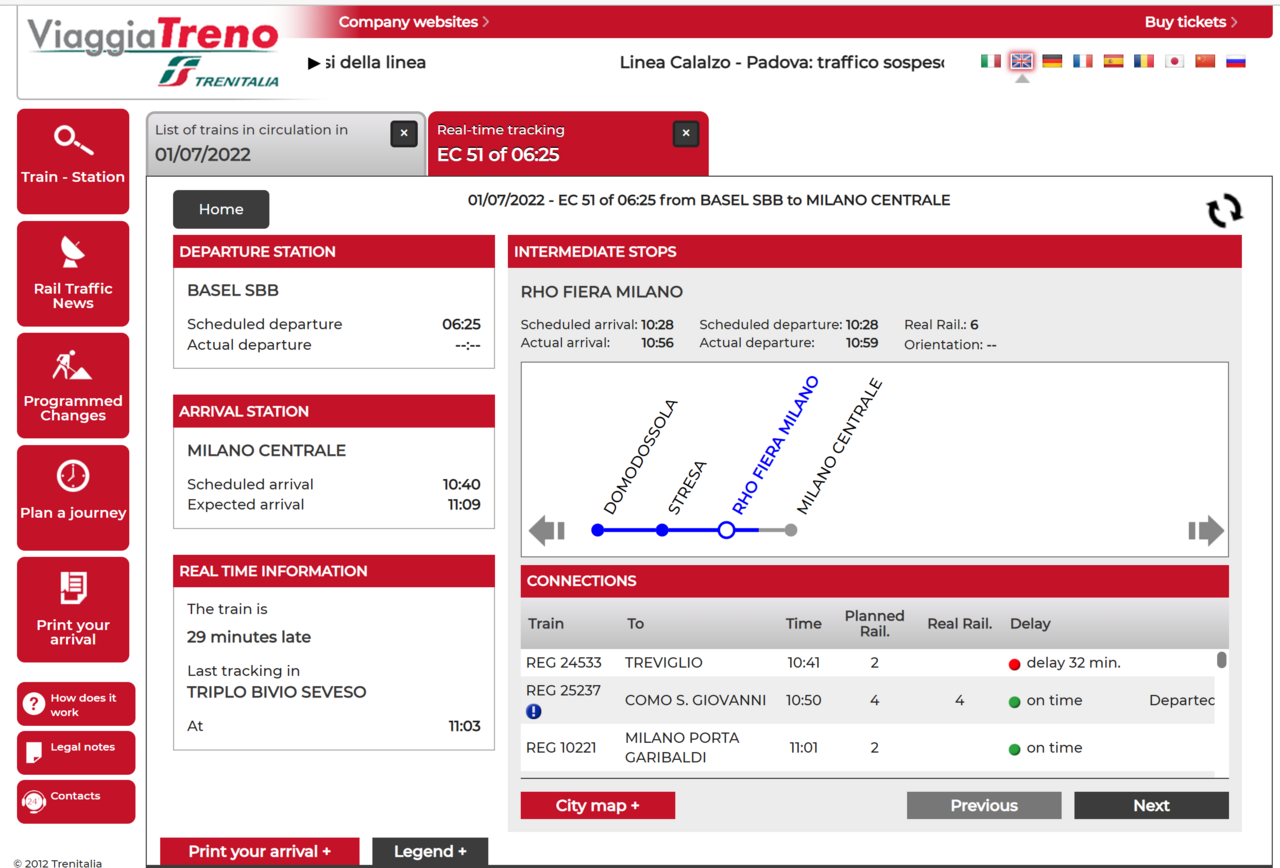The height and width of the screenshot is (868, 1280).
Task: Click STRESA station label in diagram
Action: click(x=687, y=487)
